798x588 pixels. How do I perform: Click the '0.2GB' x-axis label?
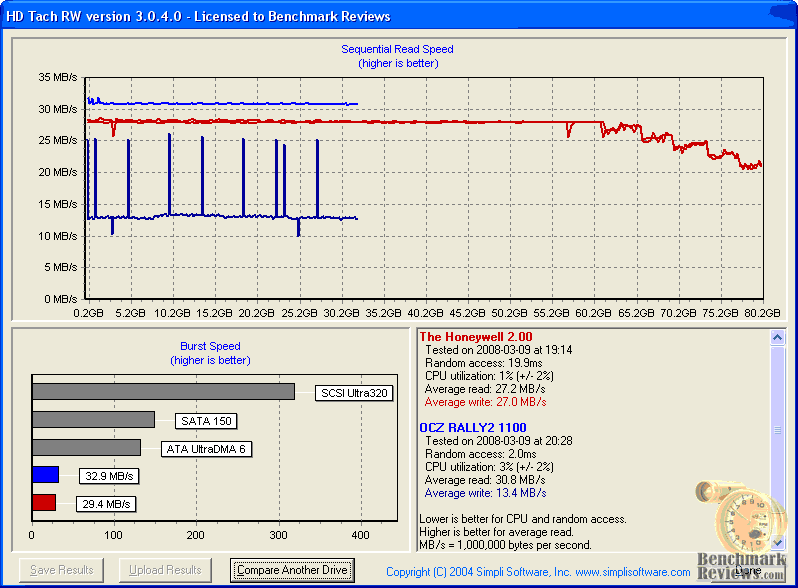point(88,313)
